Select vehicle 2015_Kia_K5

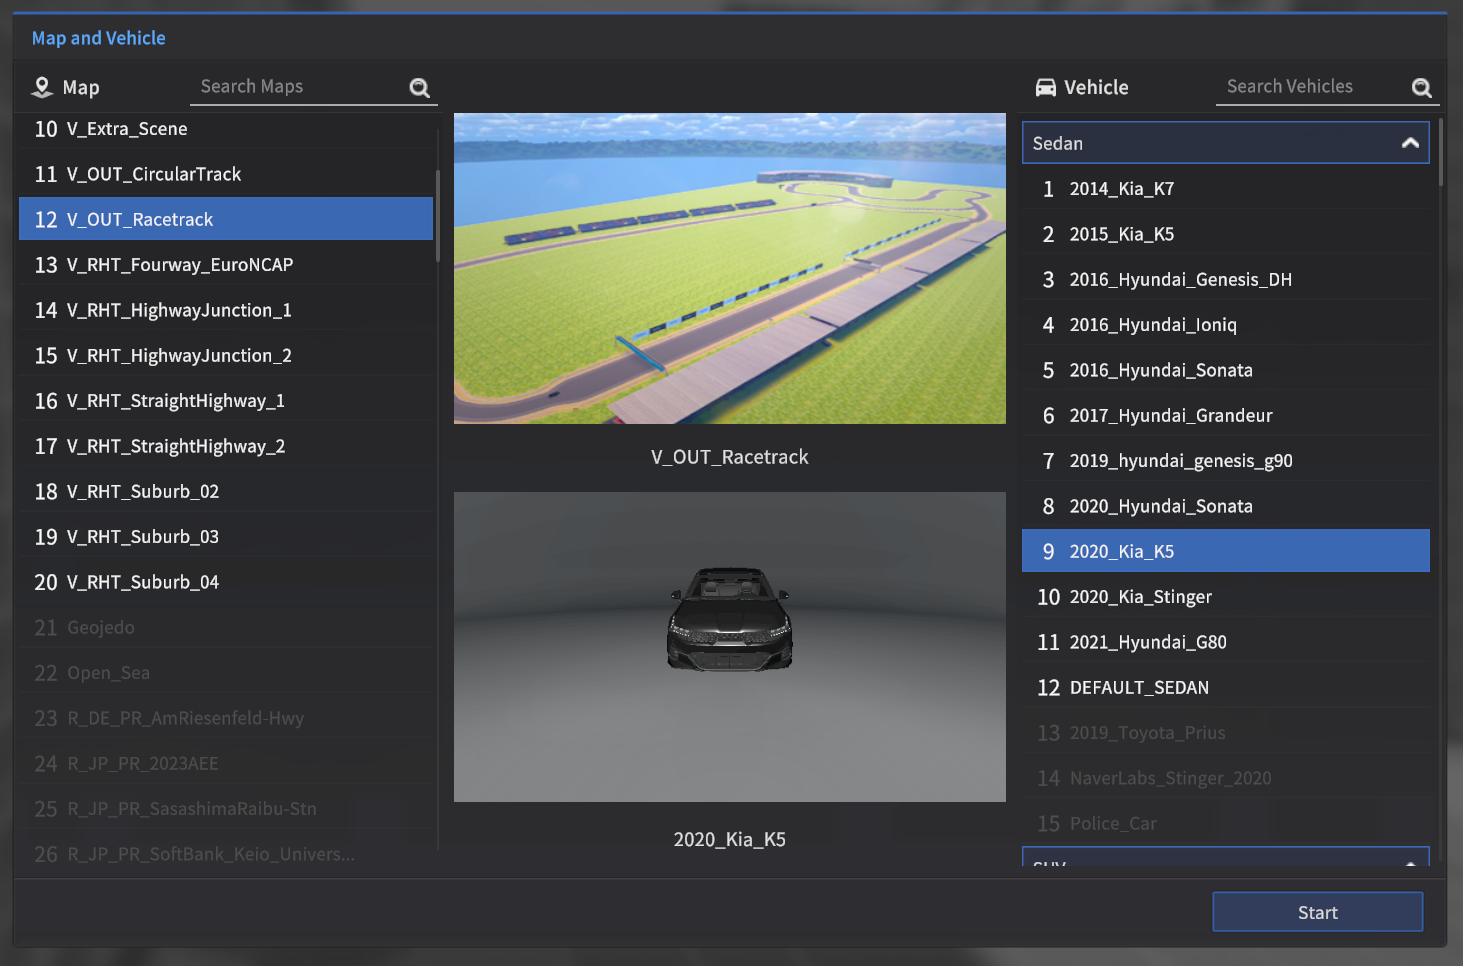1225,234
